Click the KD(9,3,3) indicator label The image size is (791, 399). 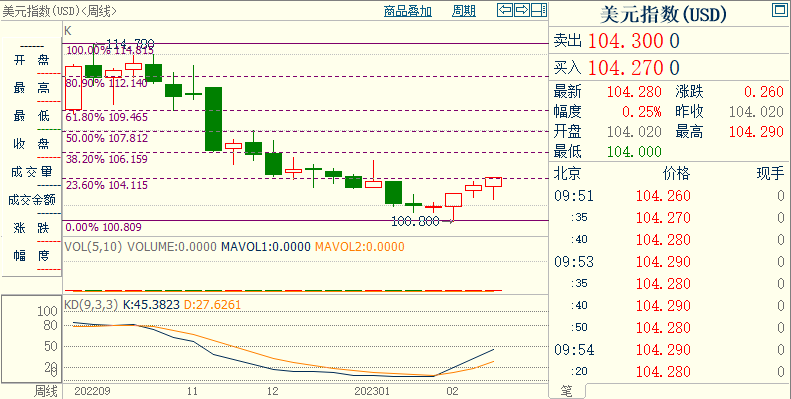[91, 305]
